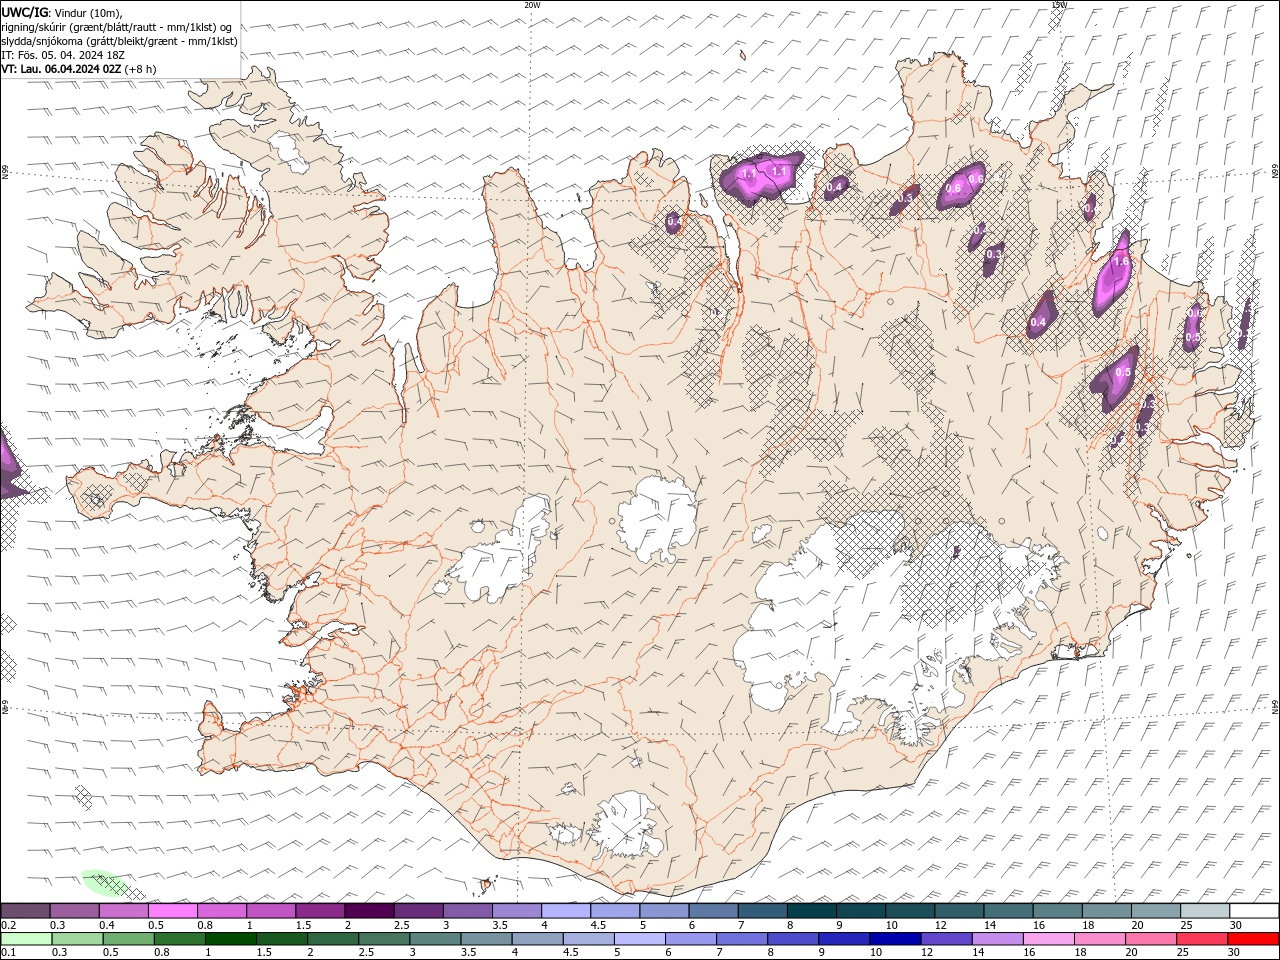Select the crimson rain swatch starting at 25
The width and height of the screenshot is (1280, 960).
pos(1201,939)
